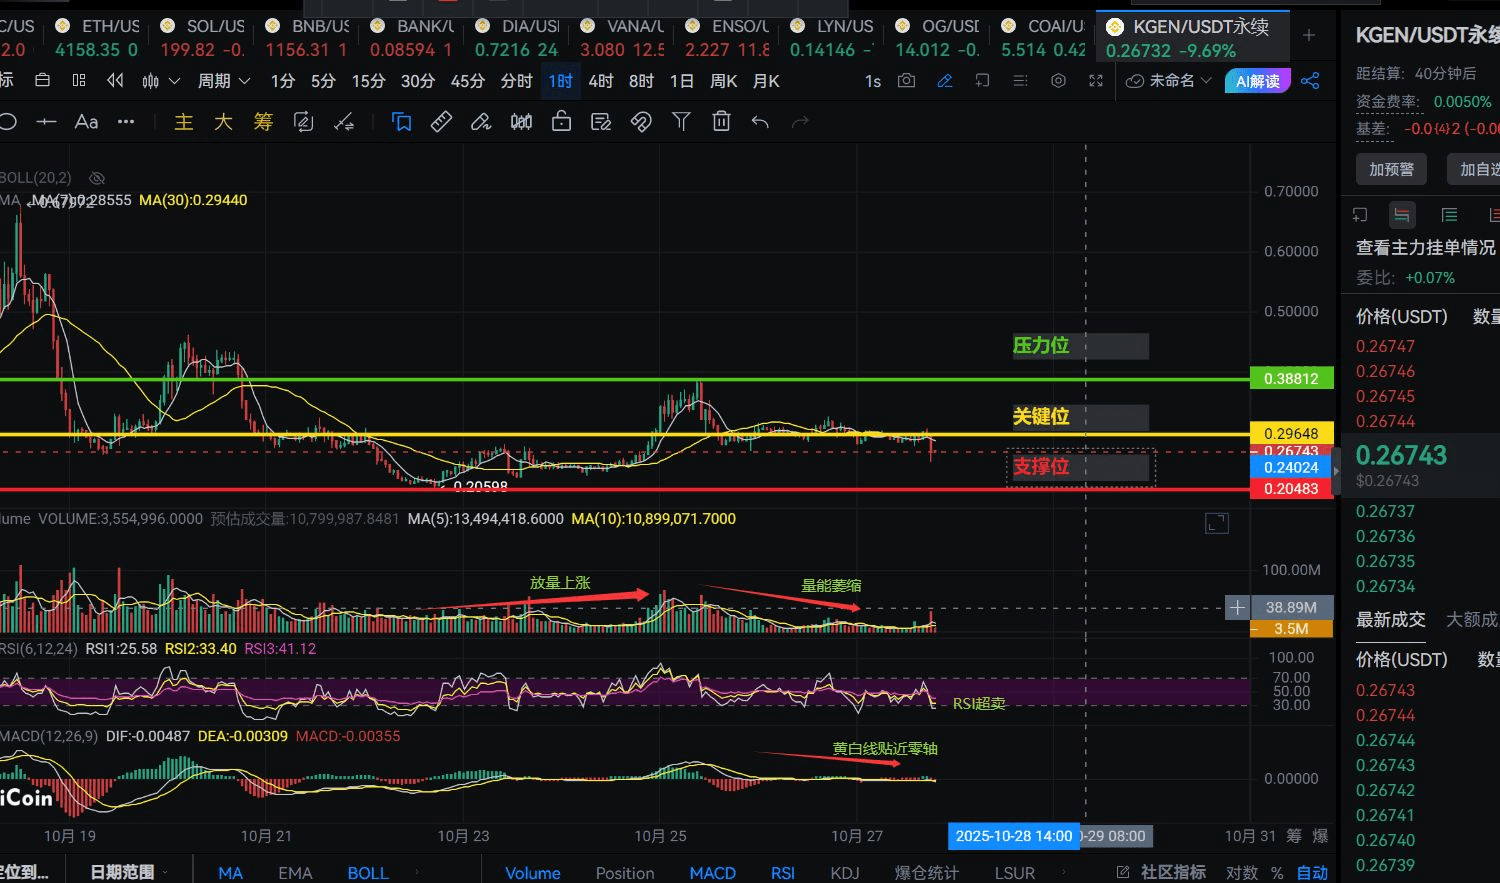Open the 未命名 layout dropdown
The width and height of the screenshot is (1500, 883).
[x=1170, y=81]
